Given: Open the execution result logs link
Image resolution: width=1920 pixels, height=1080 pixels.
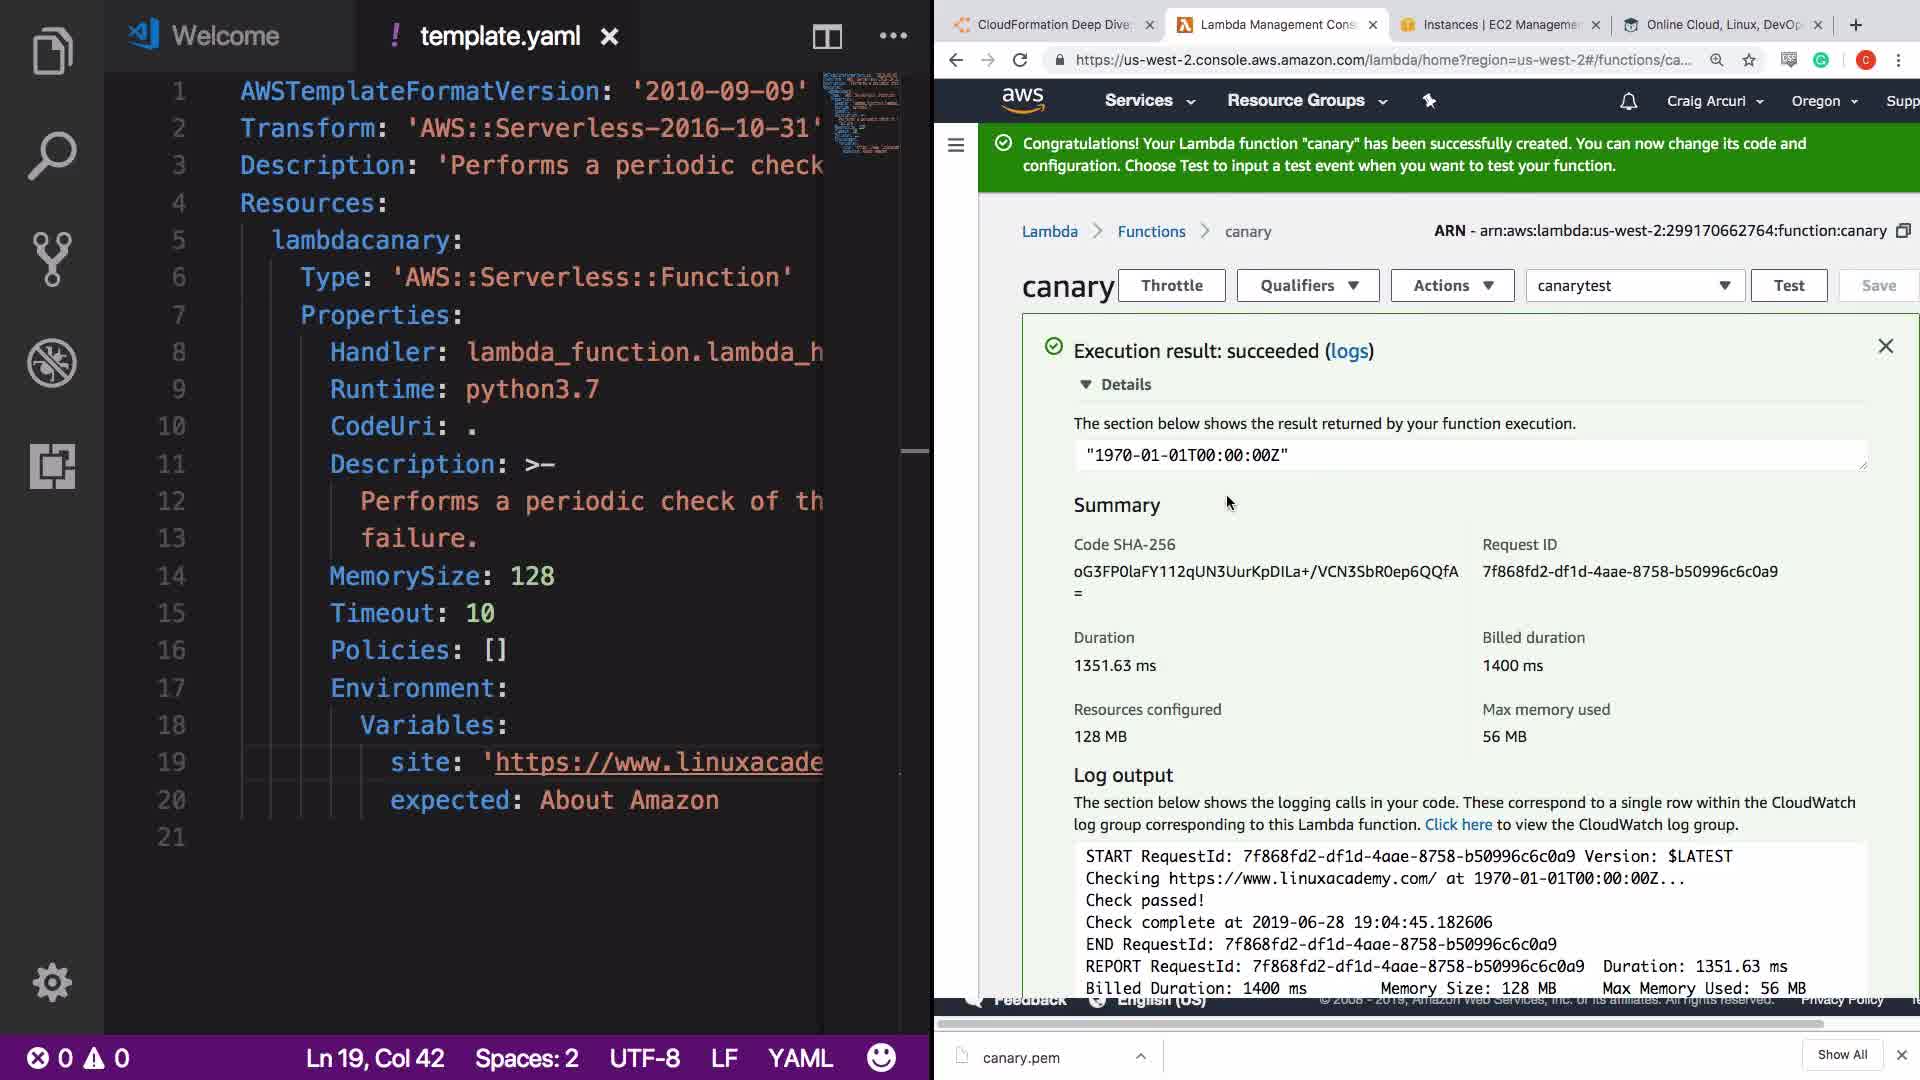Looking at the screenshot, I should pos(1348,351).
